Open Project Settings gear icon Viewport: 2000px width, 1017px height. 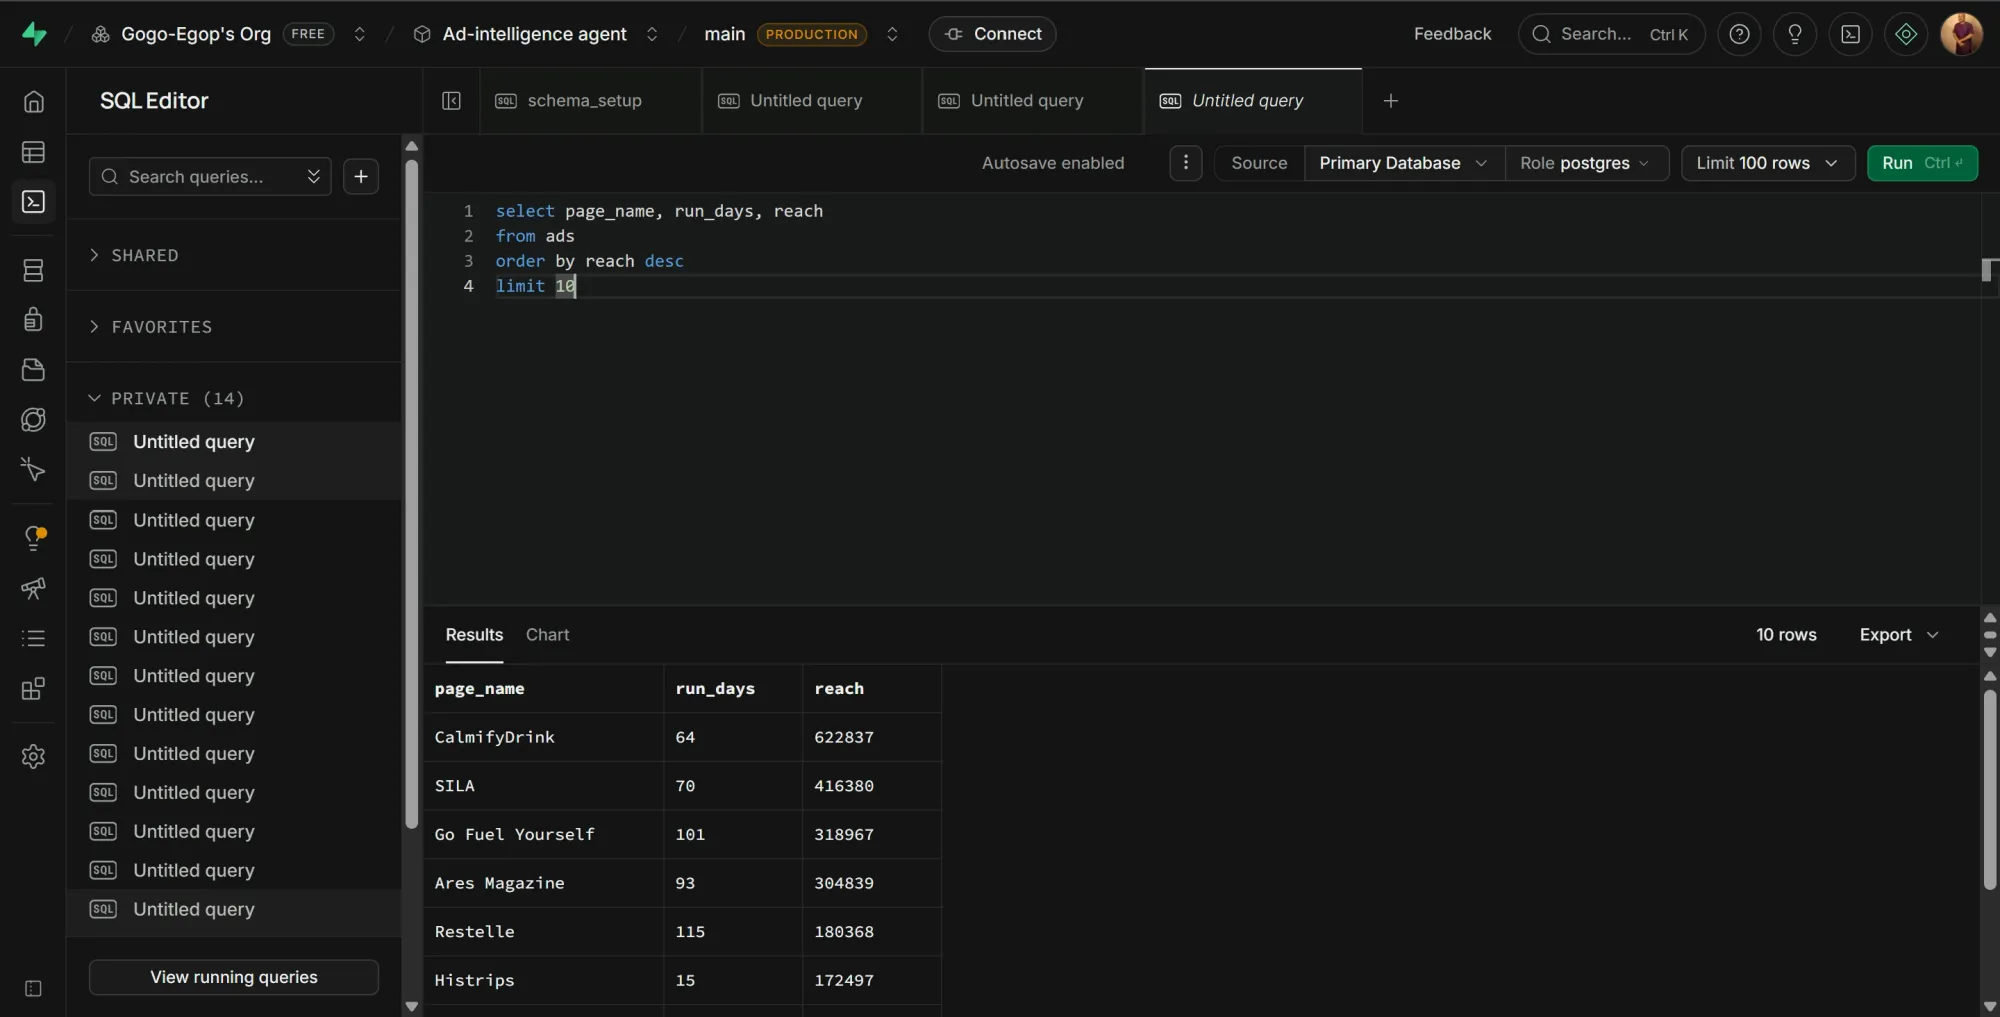click(33, 757)
